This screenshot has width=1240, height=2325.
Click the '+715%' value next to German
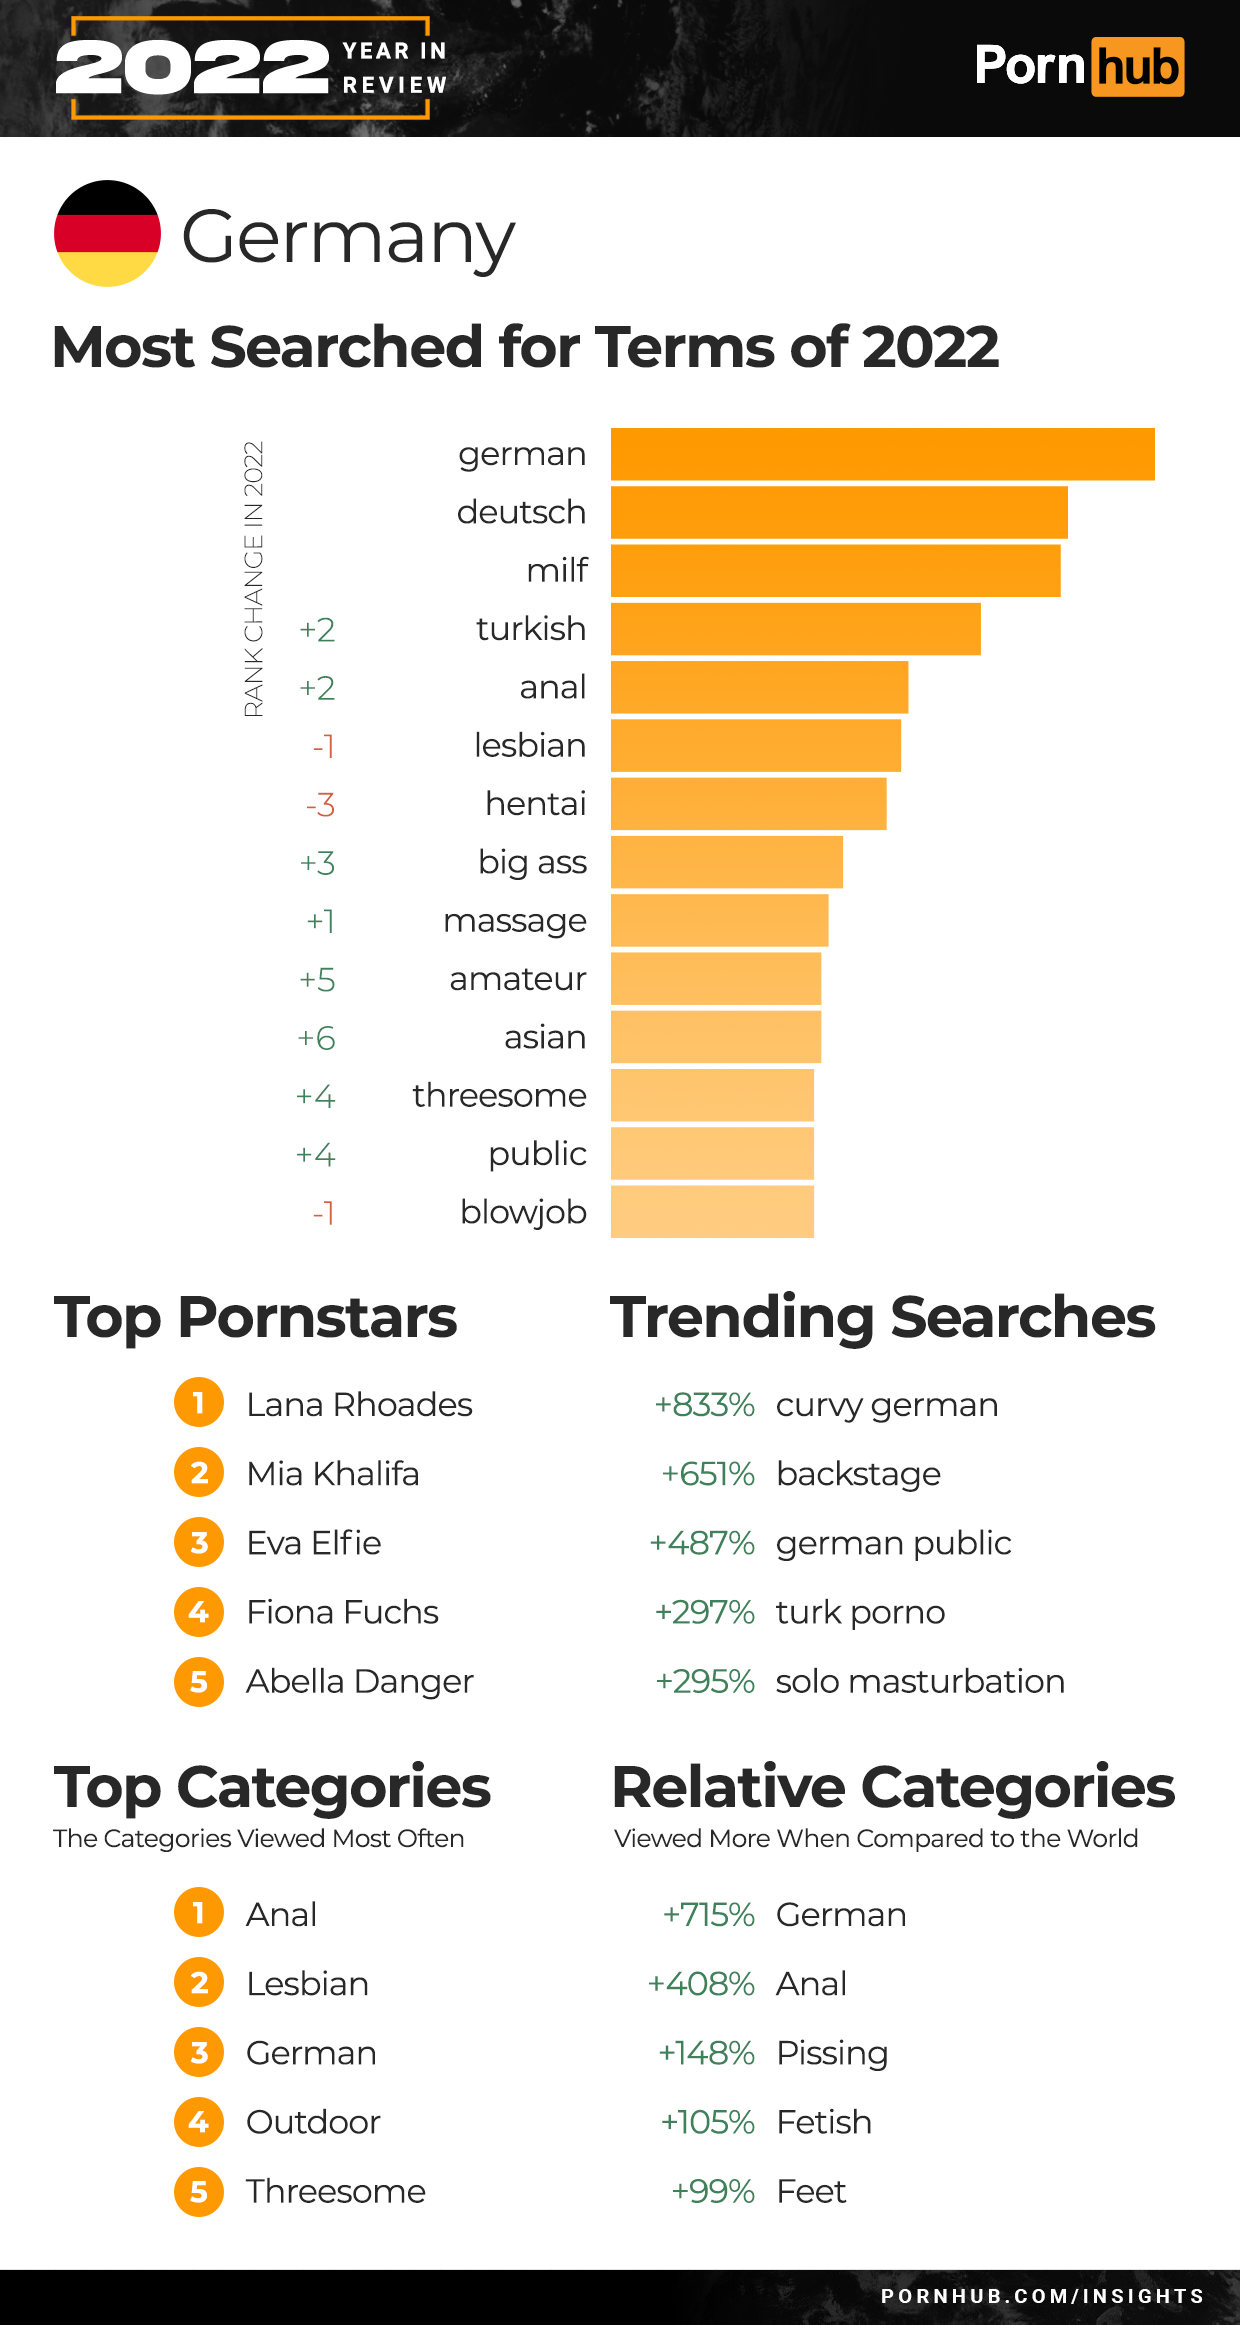708,1914
